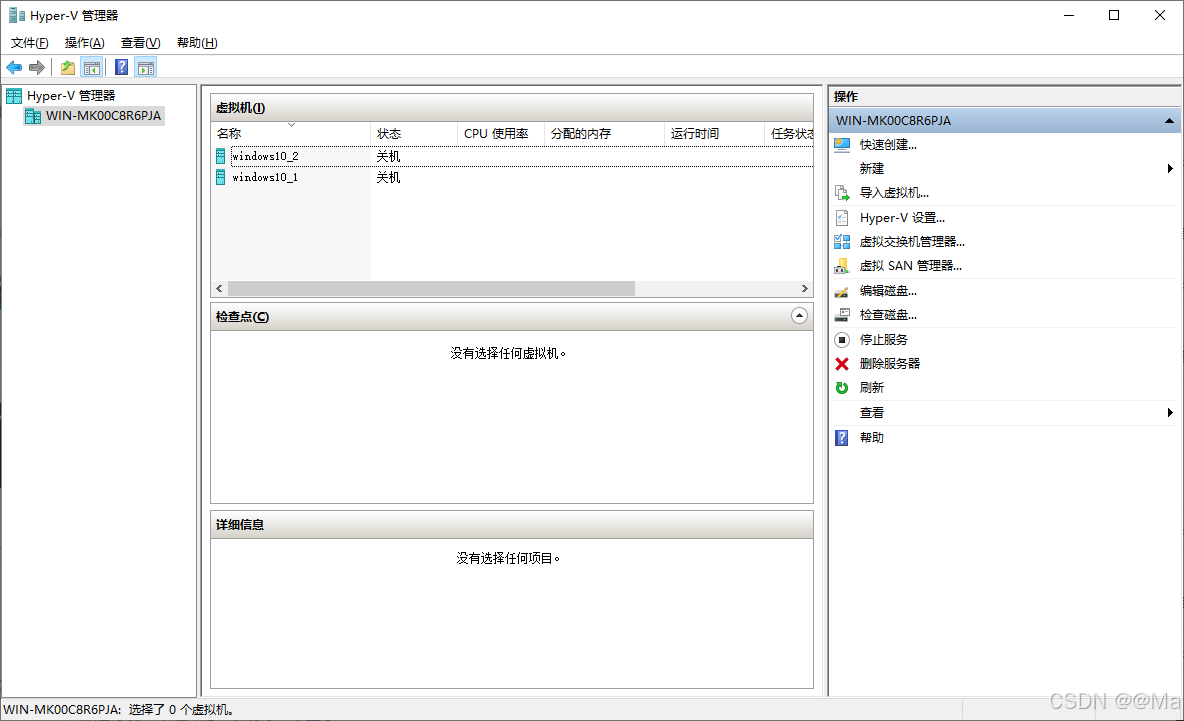Open the blue question mark help toolbar icon

click(x=122, y=68)
